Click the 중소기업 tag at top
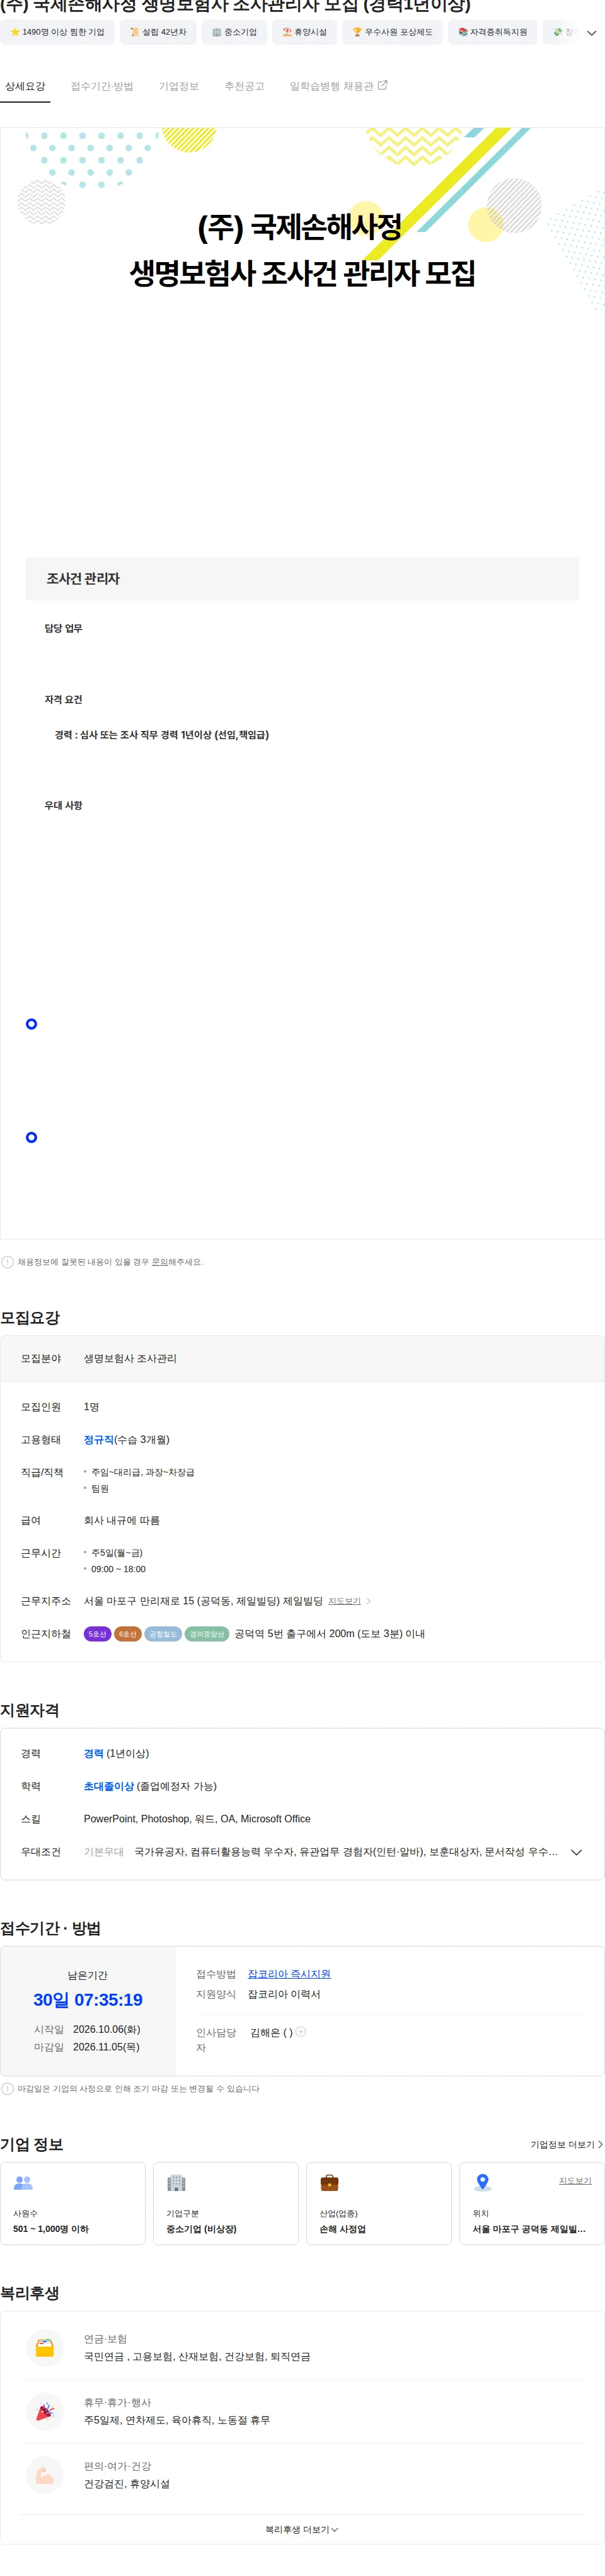The image size is (605, 2576). pos(234,32)
